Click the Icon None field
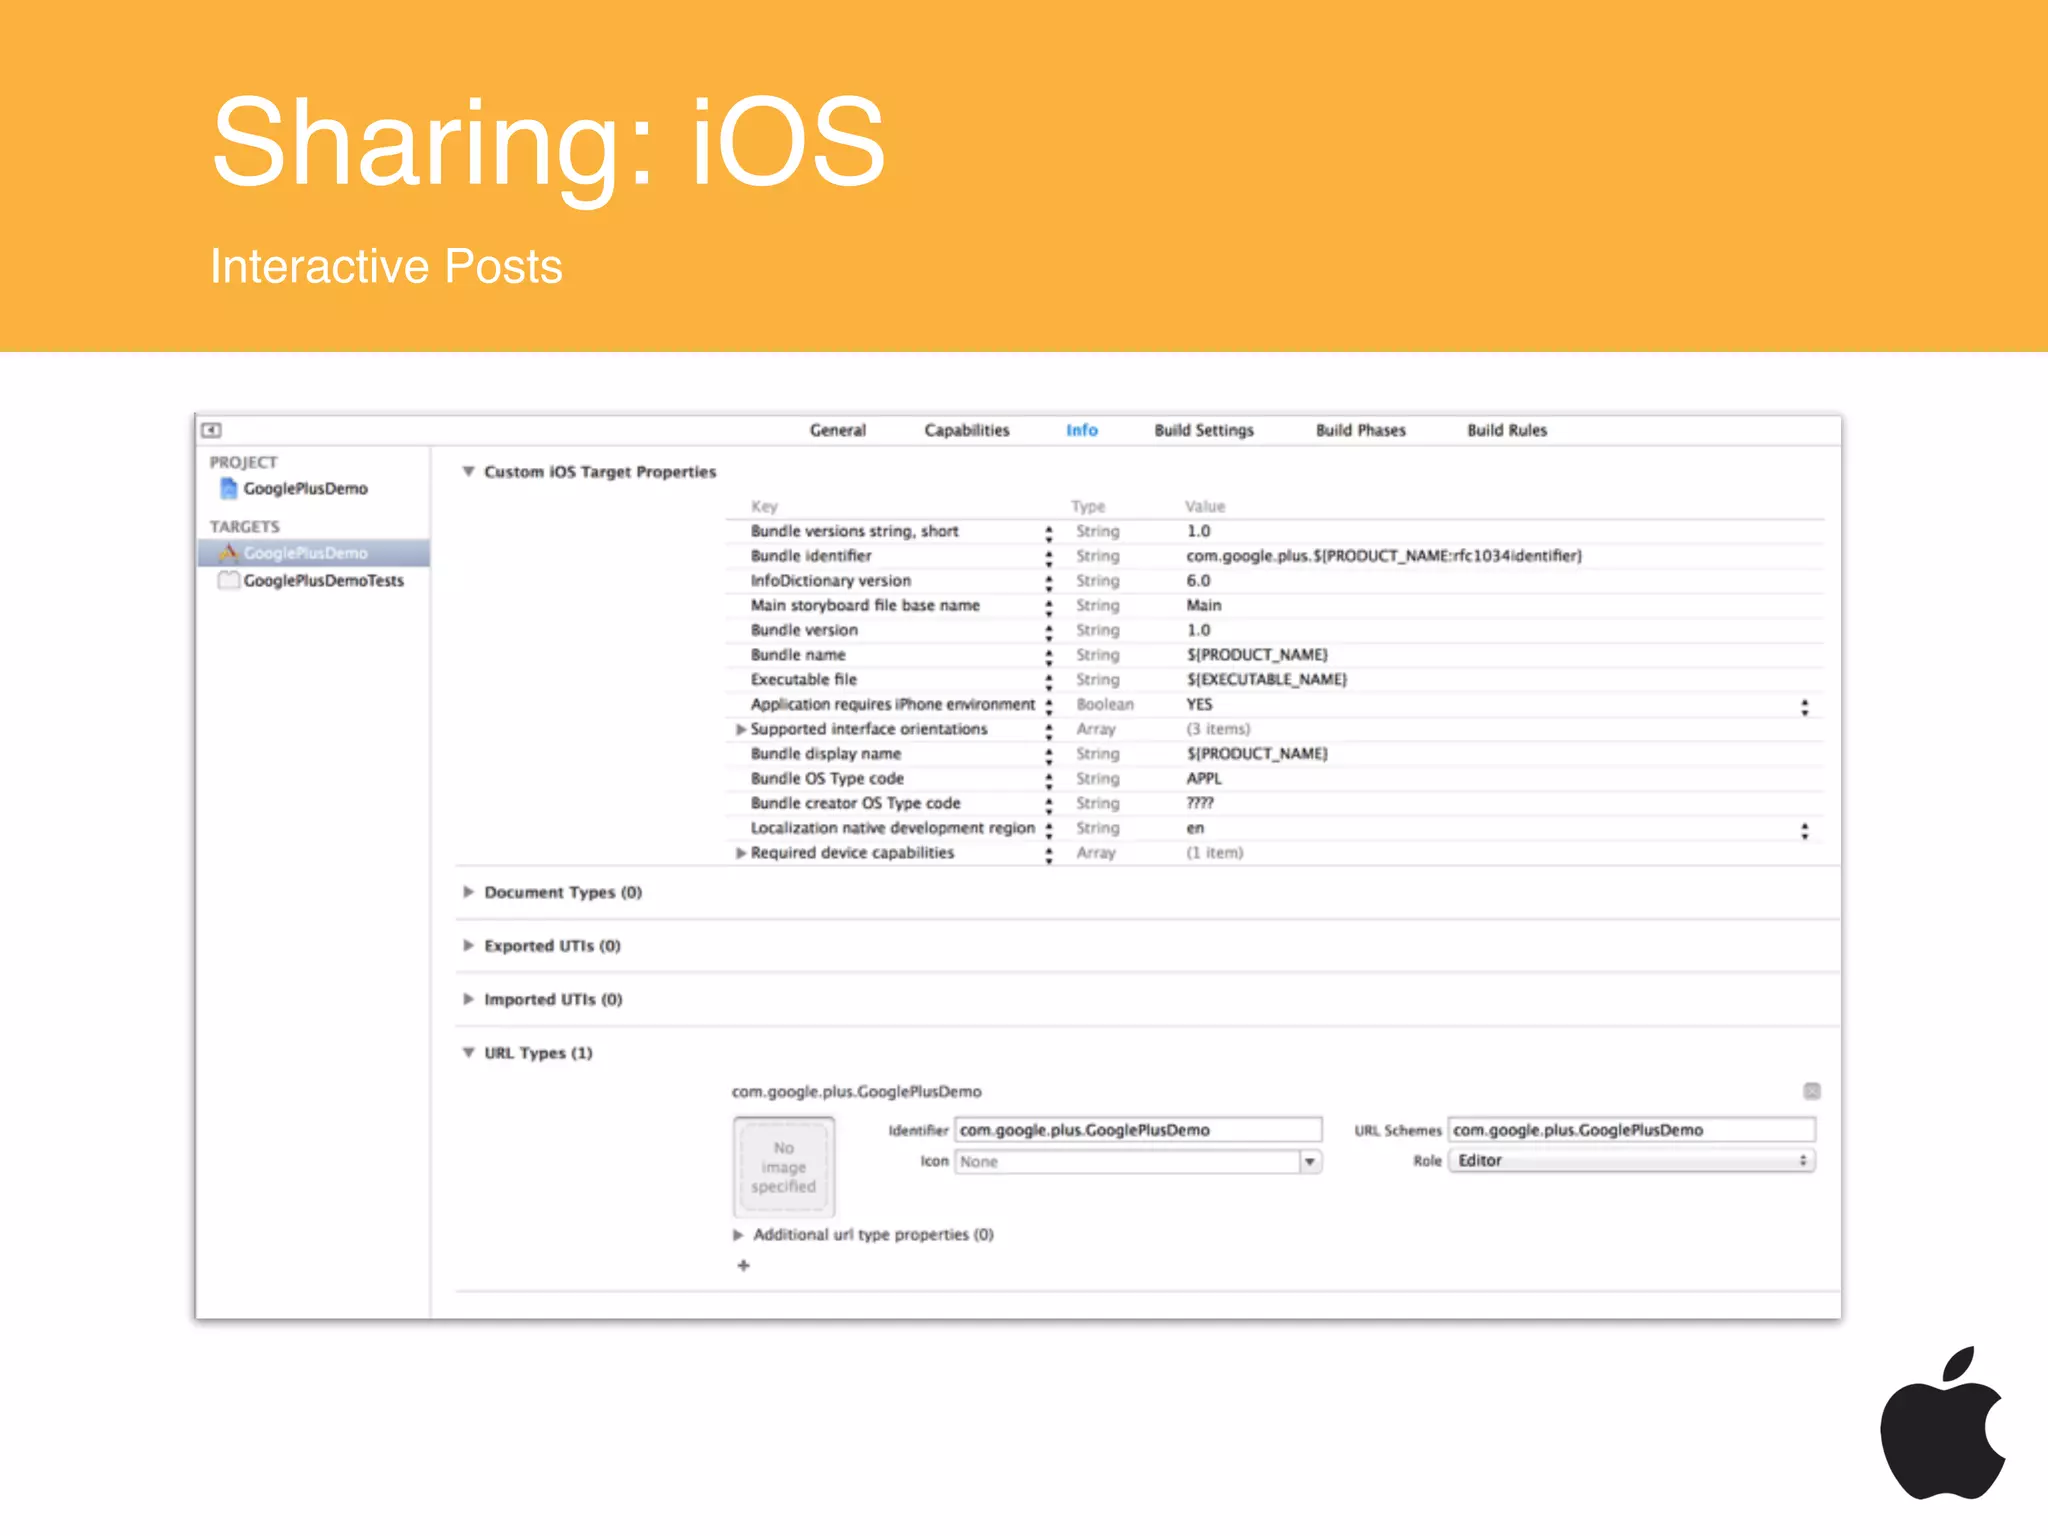This screenshot has height=1536, width=2048. pyautogui.click(x=1127, y=1162)
